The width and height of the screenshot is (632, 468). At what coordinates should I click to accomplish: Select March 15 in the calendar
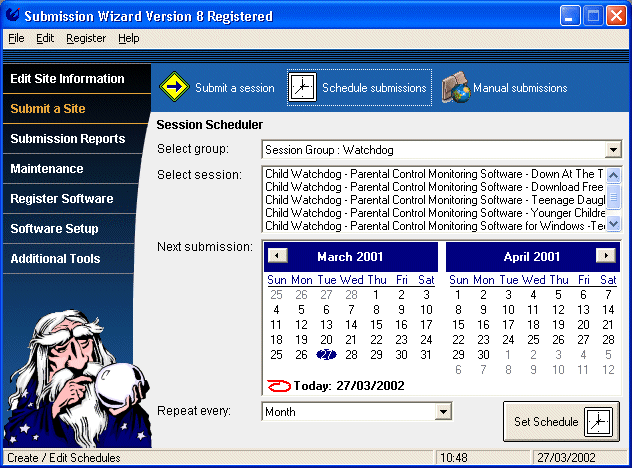(x=376, y=324)
